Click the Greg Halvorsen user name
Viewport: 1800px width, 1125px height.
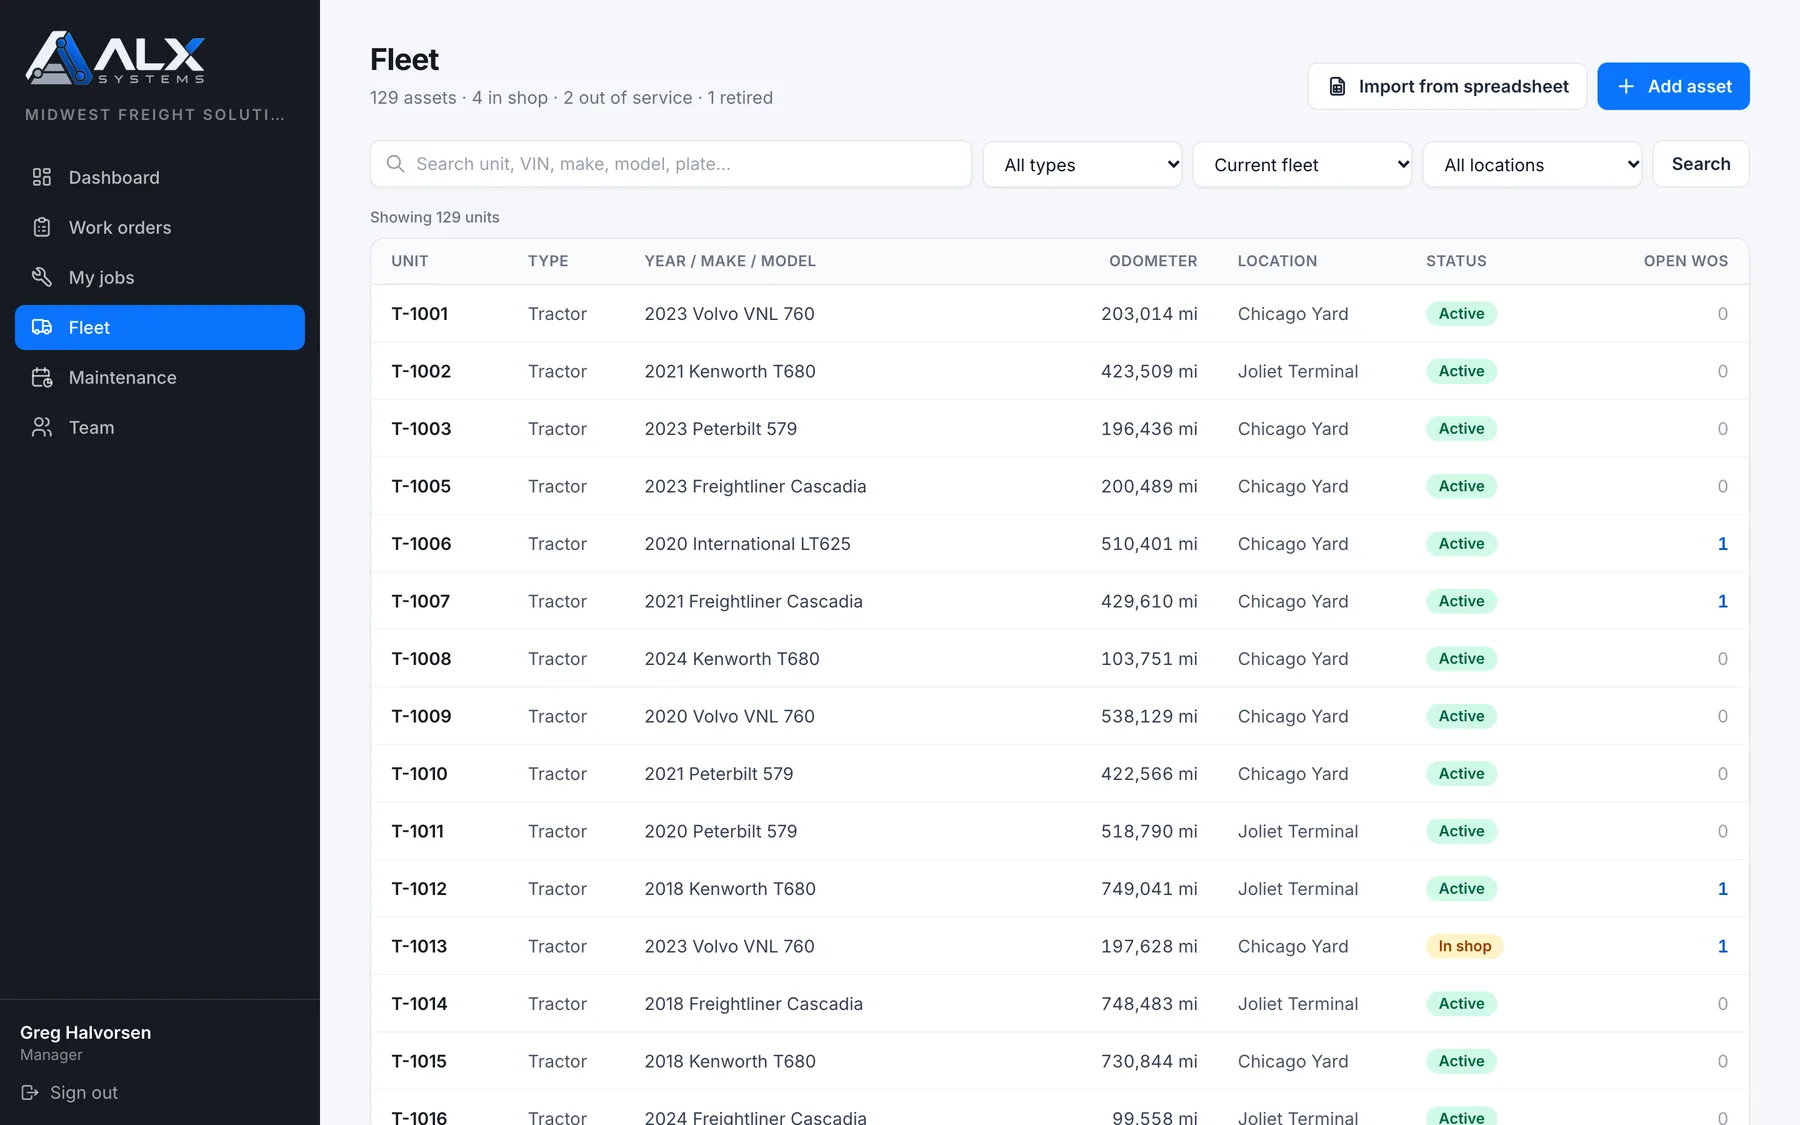pos(86,1032)
